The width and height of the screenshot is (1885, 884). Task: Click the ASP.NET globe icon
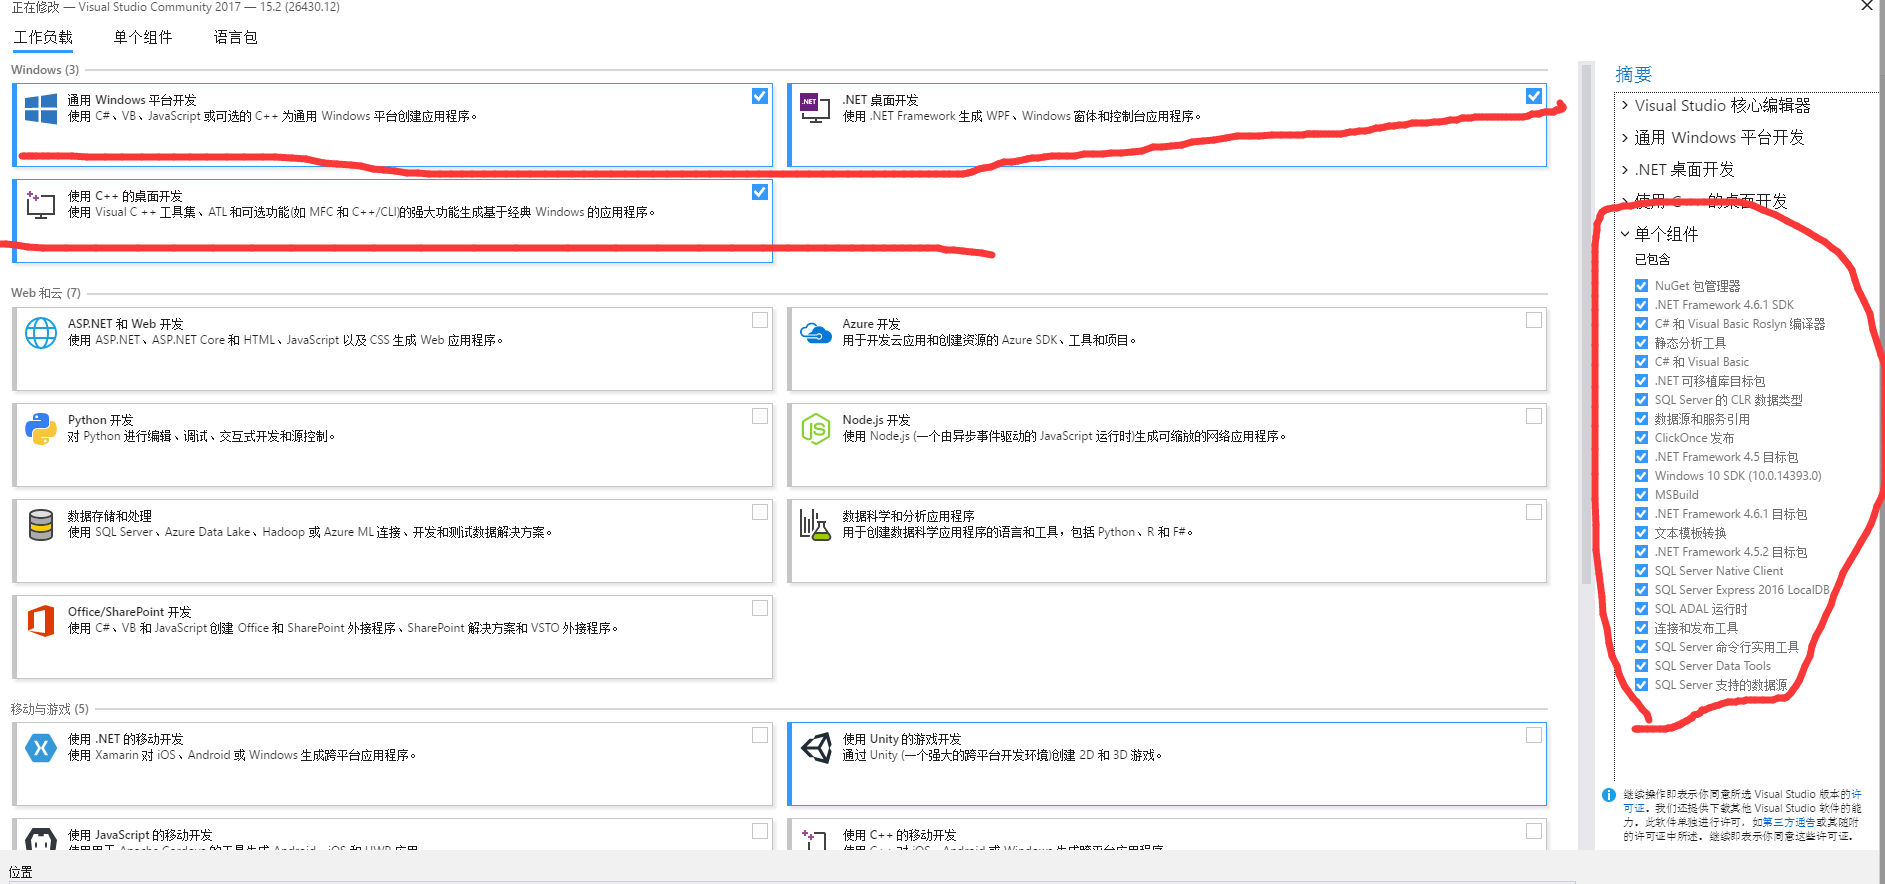41,333
